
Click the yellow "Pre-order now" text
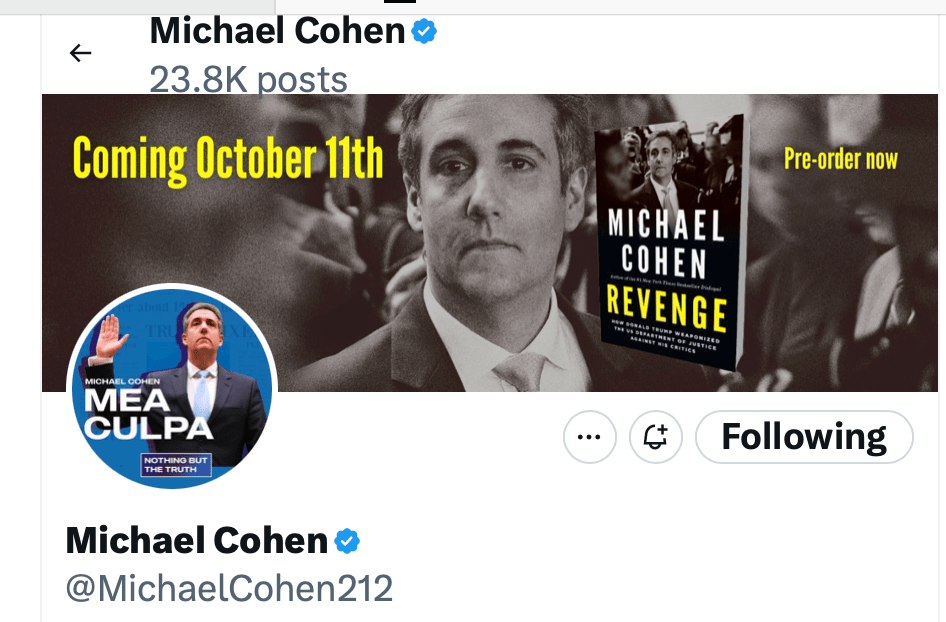[840, 159]
